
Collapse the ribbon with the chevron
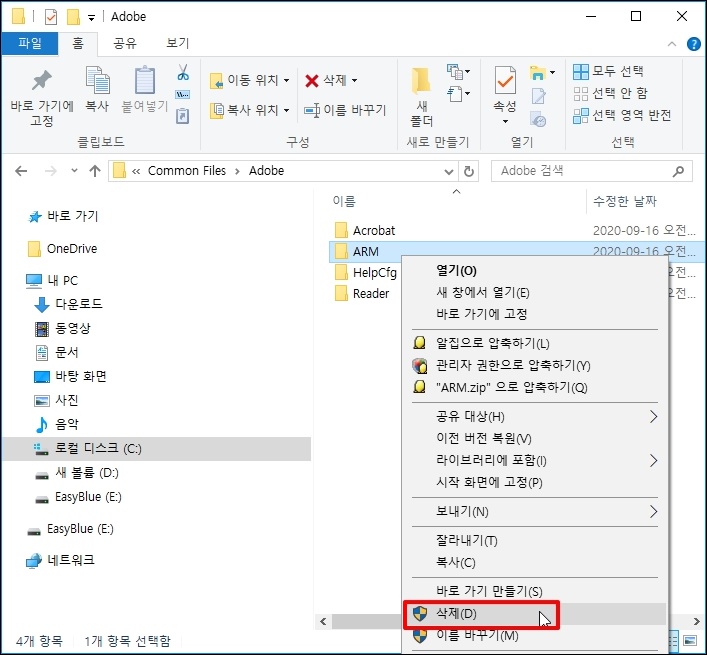point(672,44)
